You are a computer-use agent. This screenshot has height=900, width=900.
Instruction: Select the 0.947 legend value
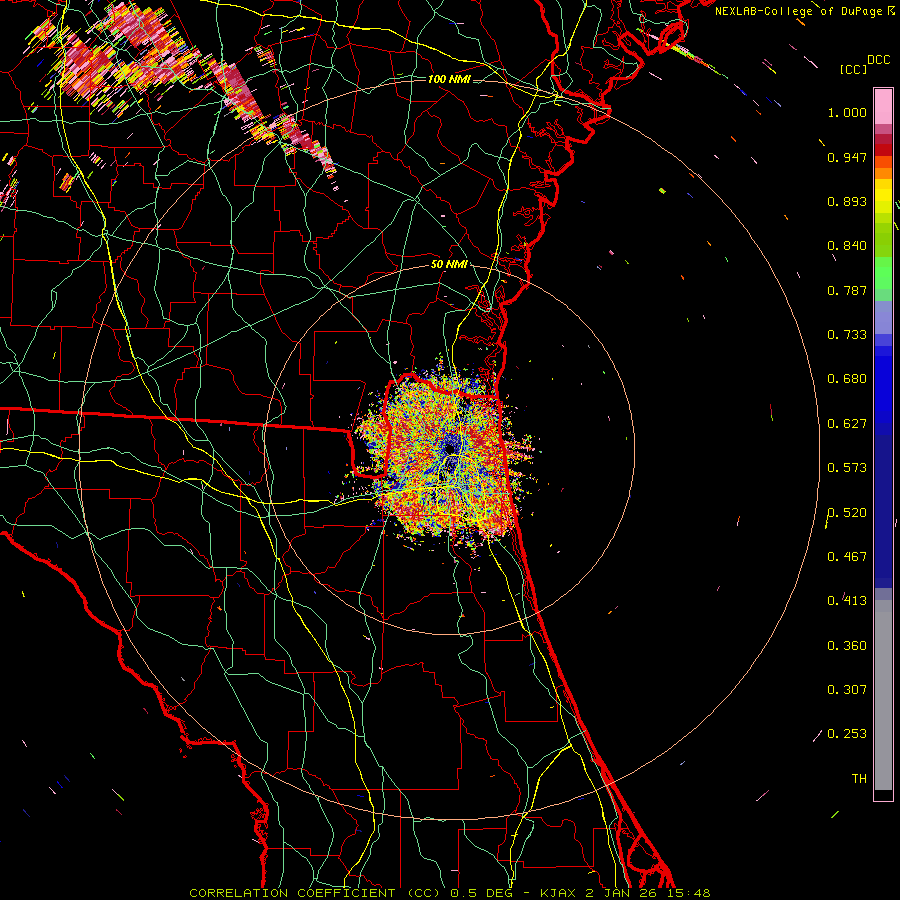point(847,157)
